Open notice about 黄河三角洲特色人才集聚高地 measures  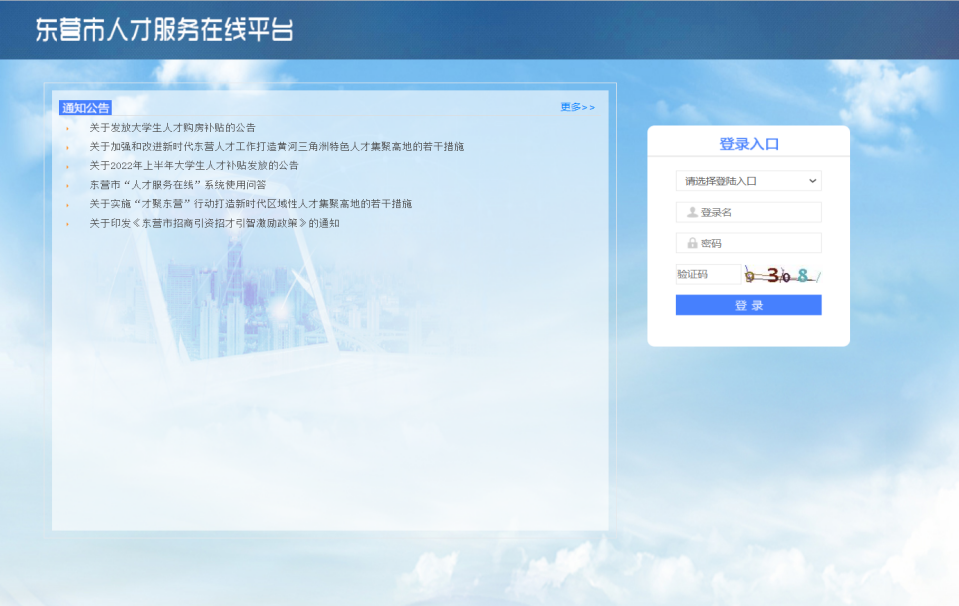276,147
